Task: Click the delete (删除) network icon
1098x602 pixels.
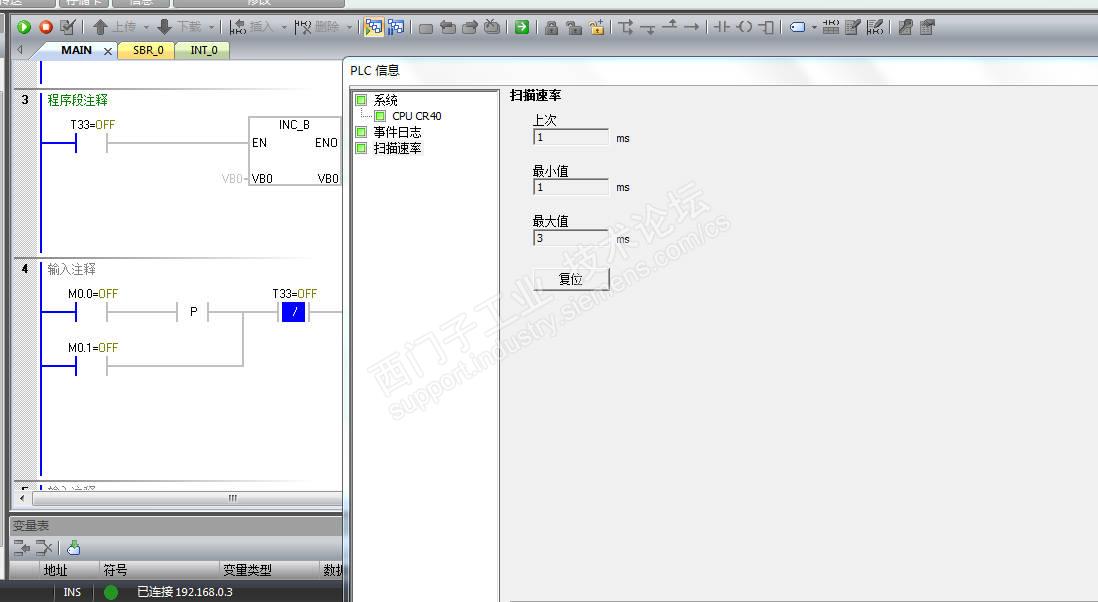Action: pyautogui.click(x=303, y=27)
